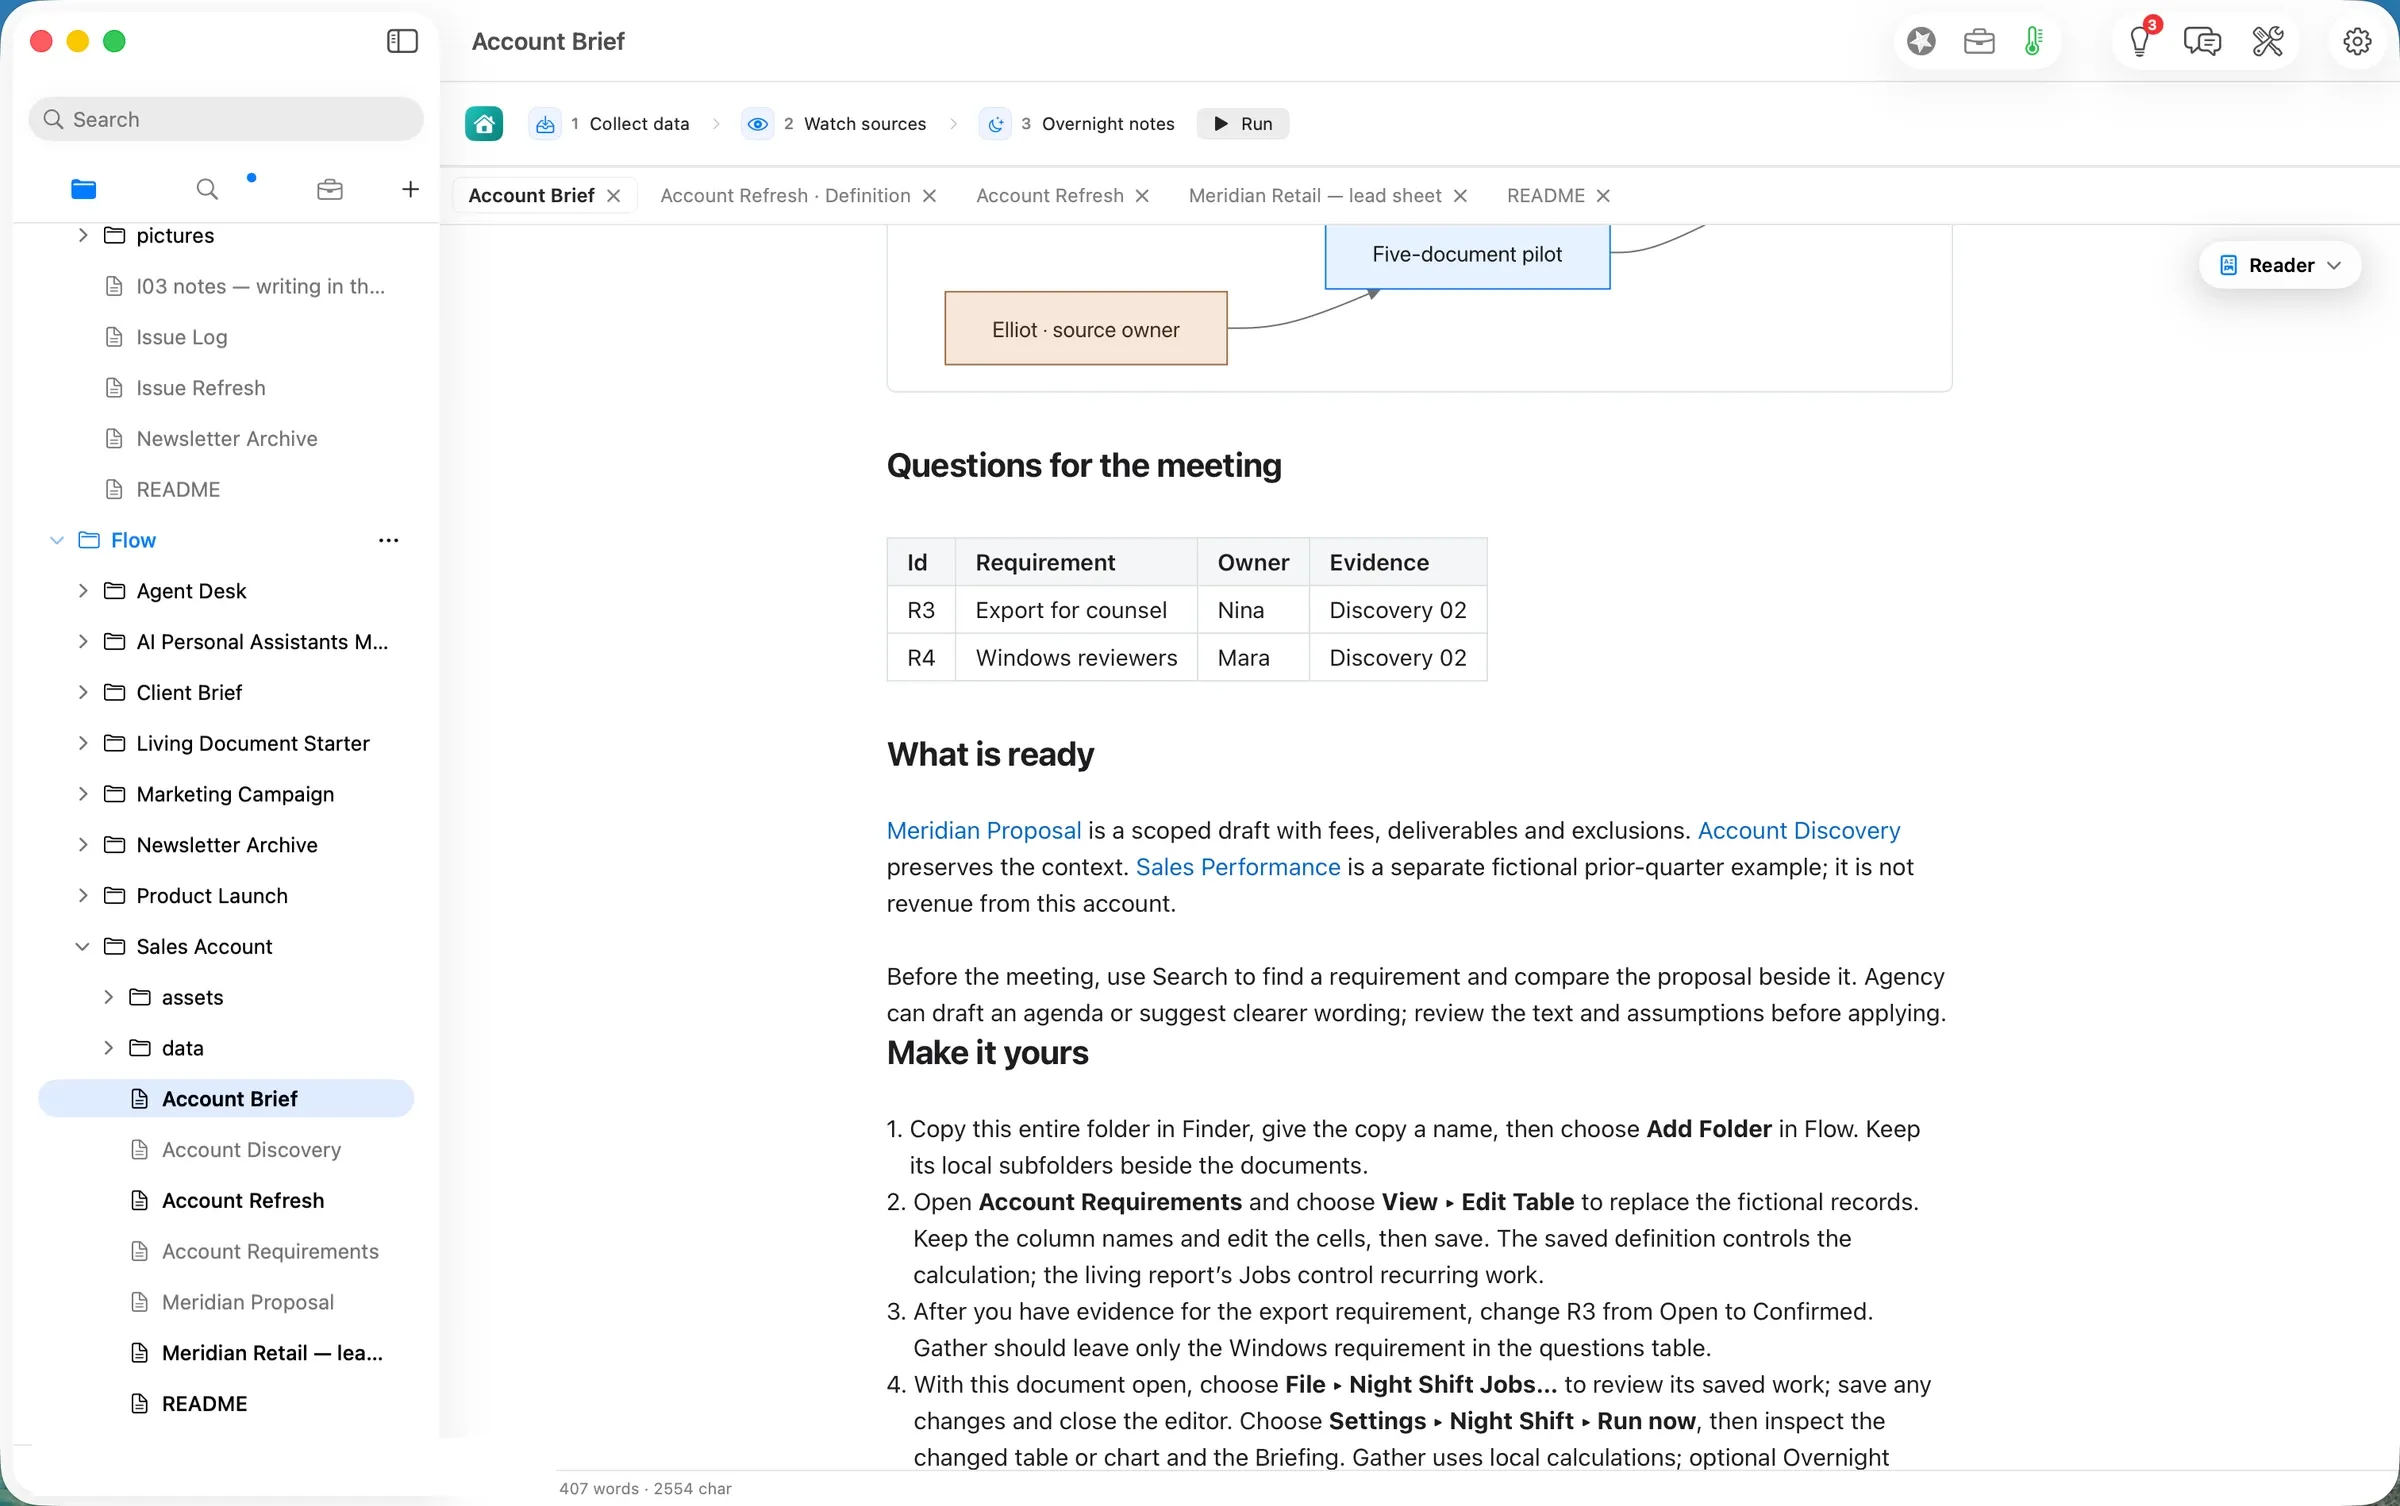The width and height of the screenshot is (2400, 1506).
Task: Expand the pictures folder
Action: tap(83, 235)
